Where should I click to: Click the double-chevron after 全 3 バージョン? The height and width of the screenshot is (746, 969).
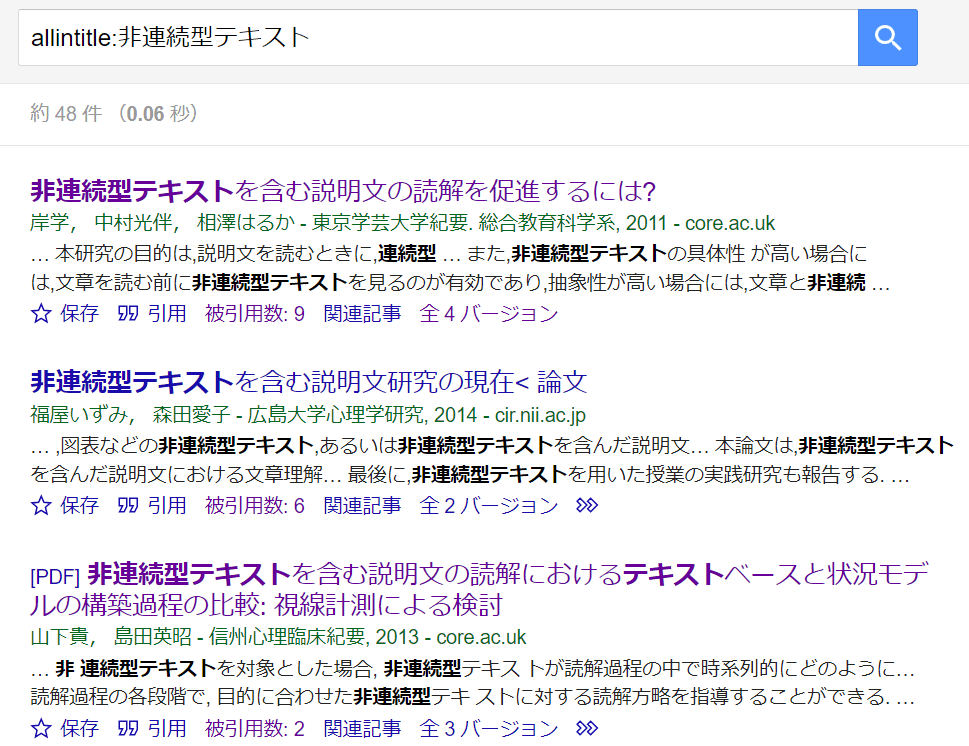point(587,729)
